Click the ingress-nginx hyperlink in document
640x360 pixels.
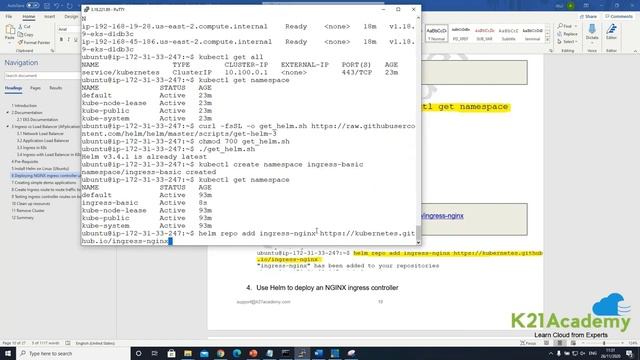point(442,216)
